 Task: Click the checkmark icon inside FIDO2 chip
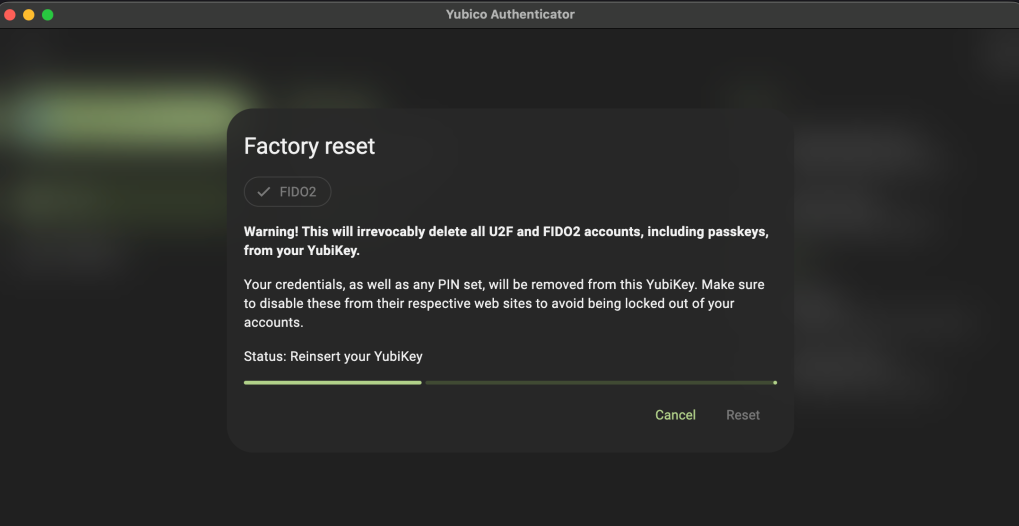tap(264, 192)
